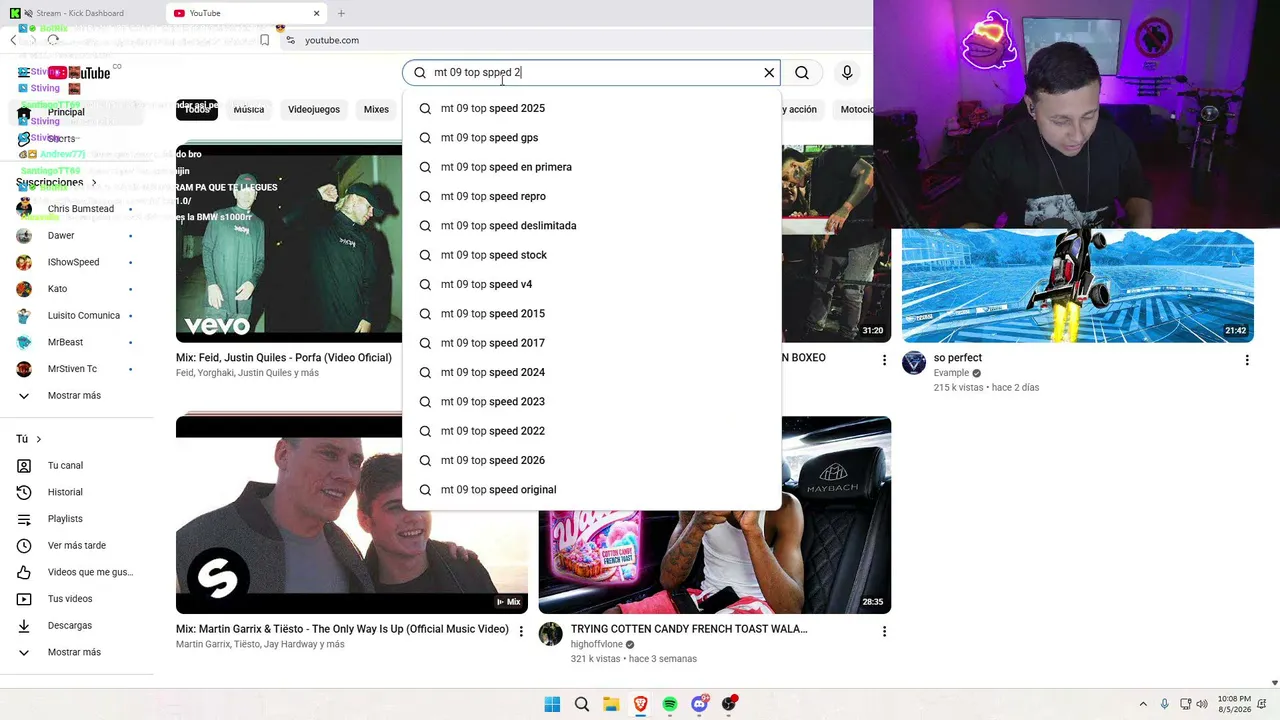1280x720 pixels.
Task: Select the Todos filter chip
Action: (x=197, y=109)
